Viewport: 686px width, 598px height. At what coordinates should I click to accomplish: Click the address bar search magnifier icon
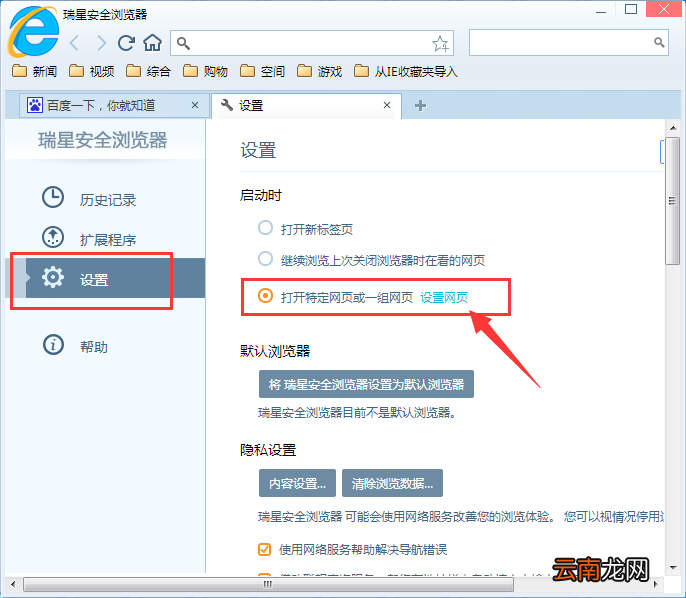coord(183,43)
